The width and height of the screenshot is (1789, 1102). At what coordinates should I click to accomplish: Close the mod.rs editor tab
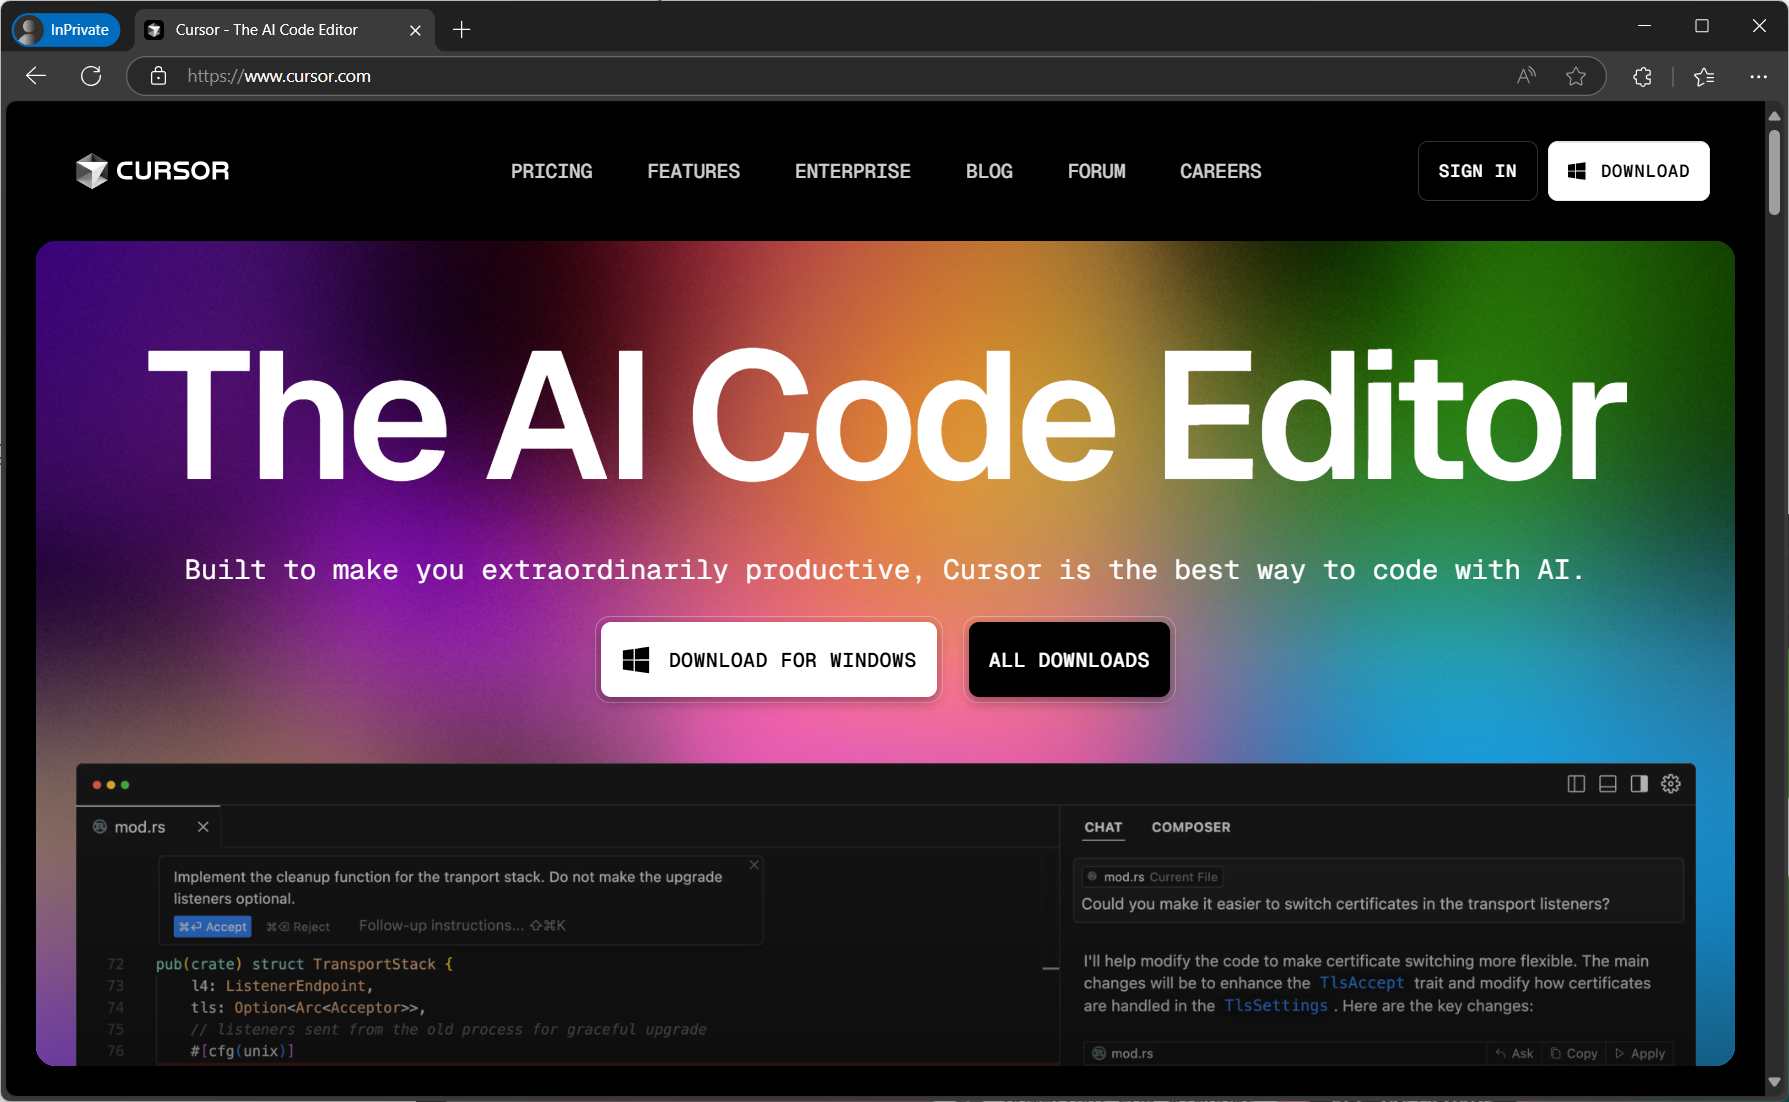[x=203, y=827]
